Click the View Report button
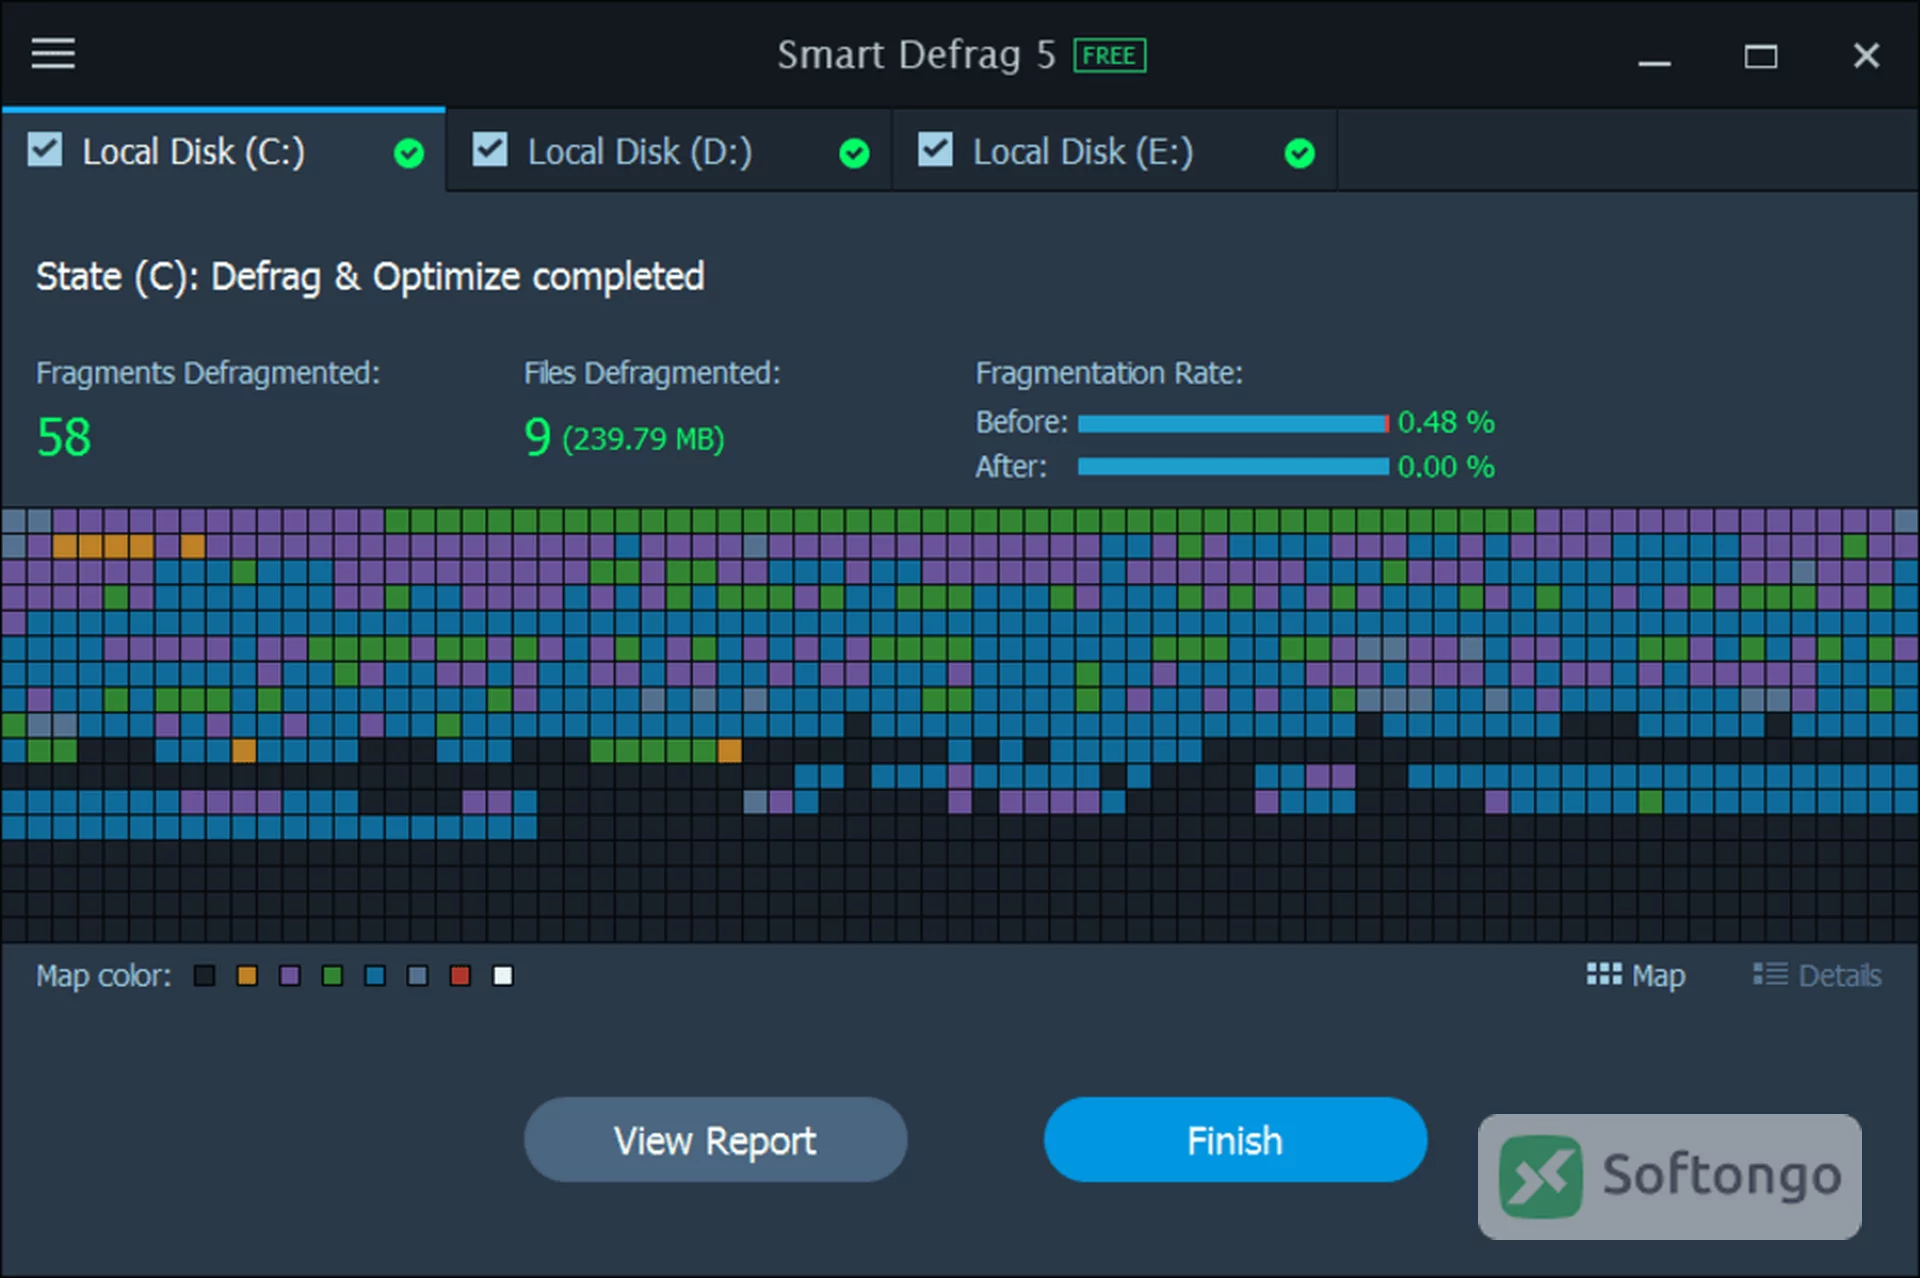 715,1140
